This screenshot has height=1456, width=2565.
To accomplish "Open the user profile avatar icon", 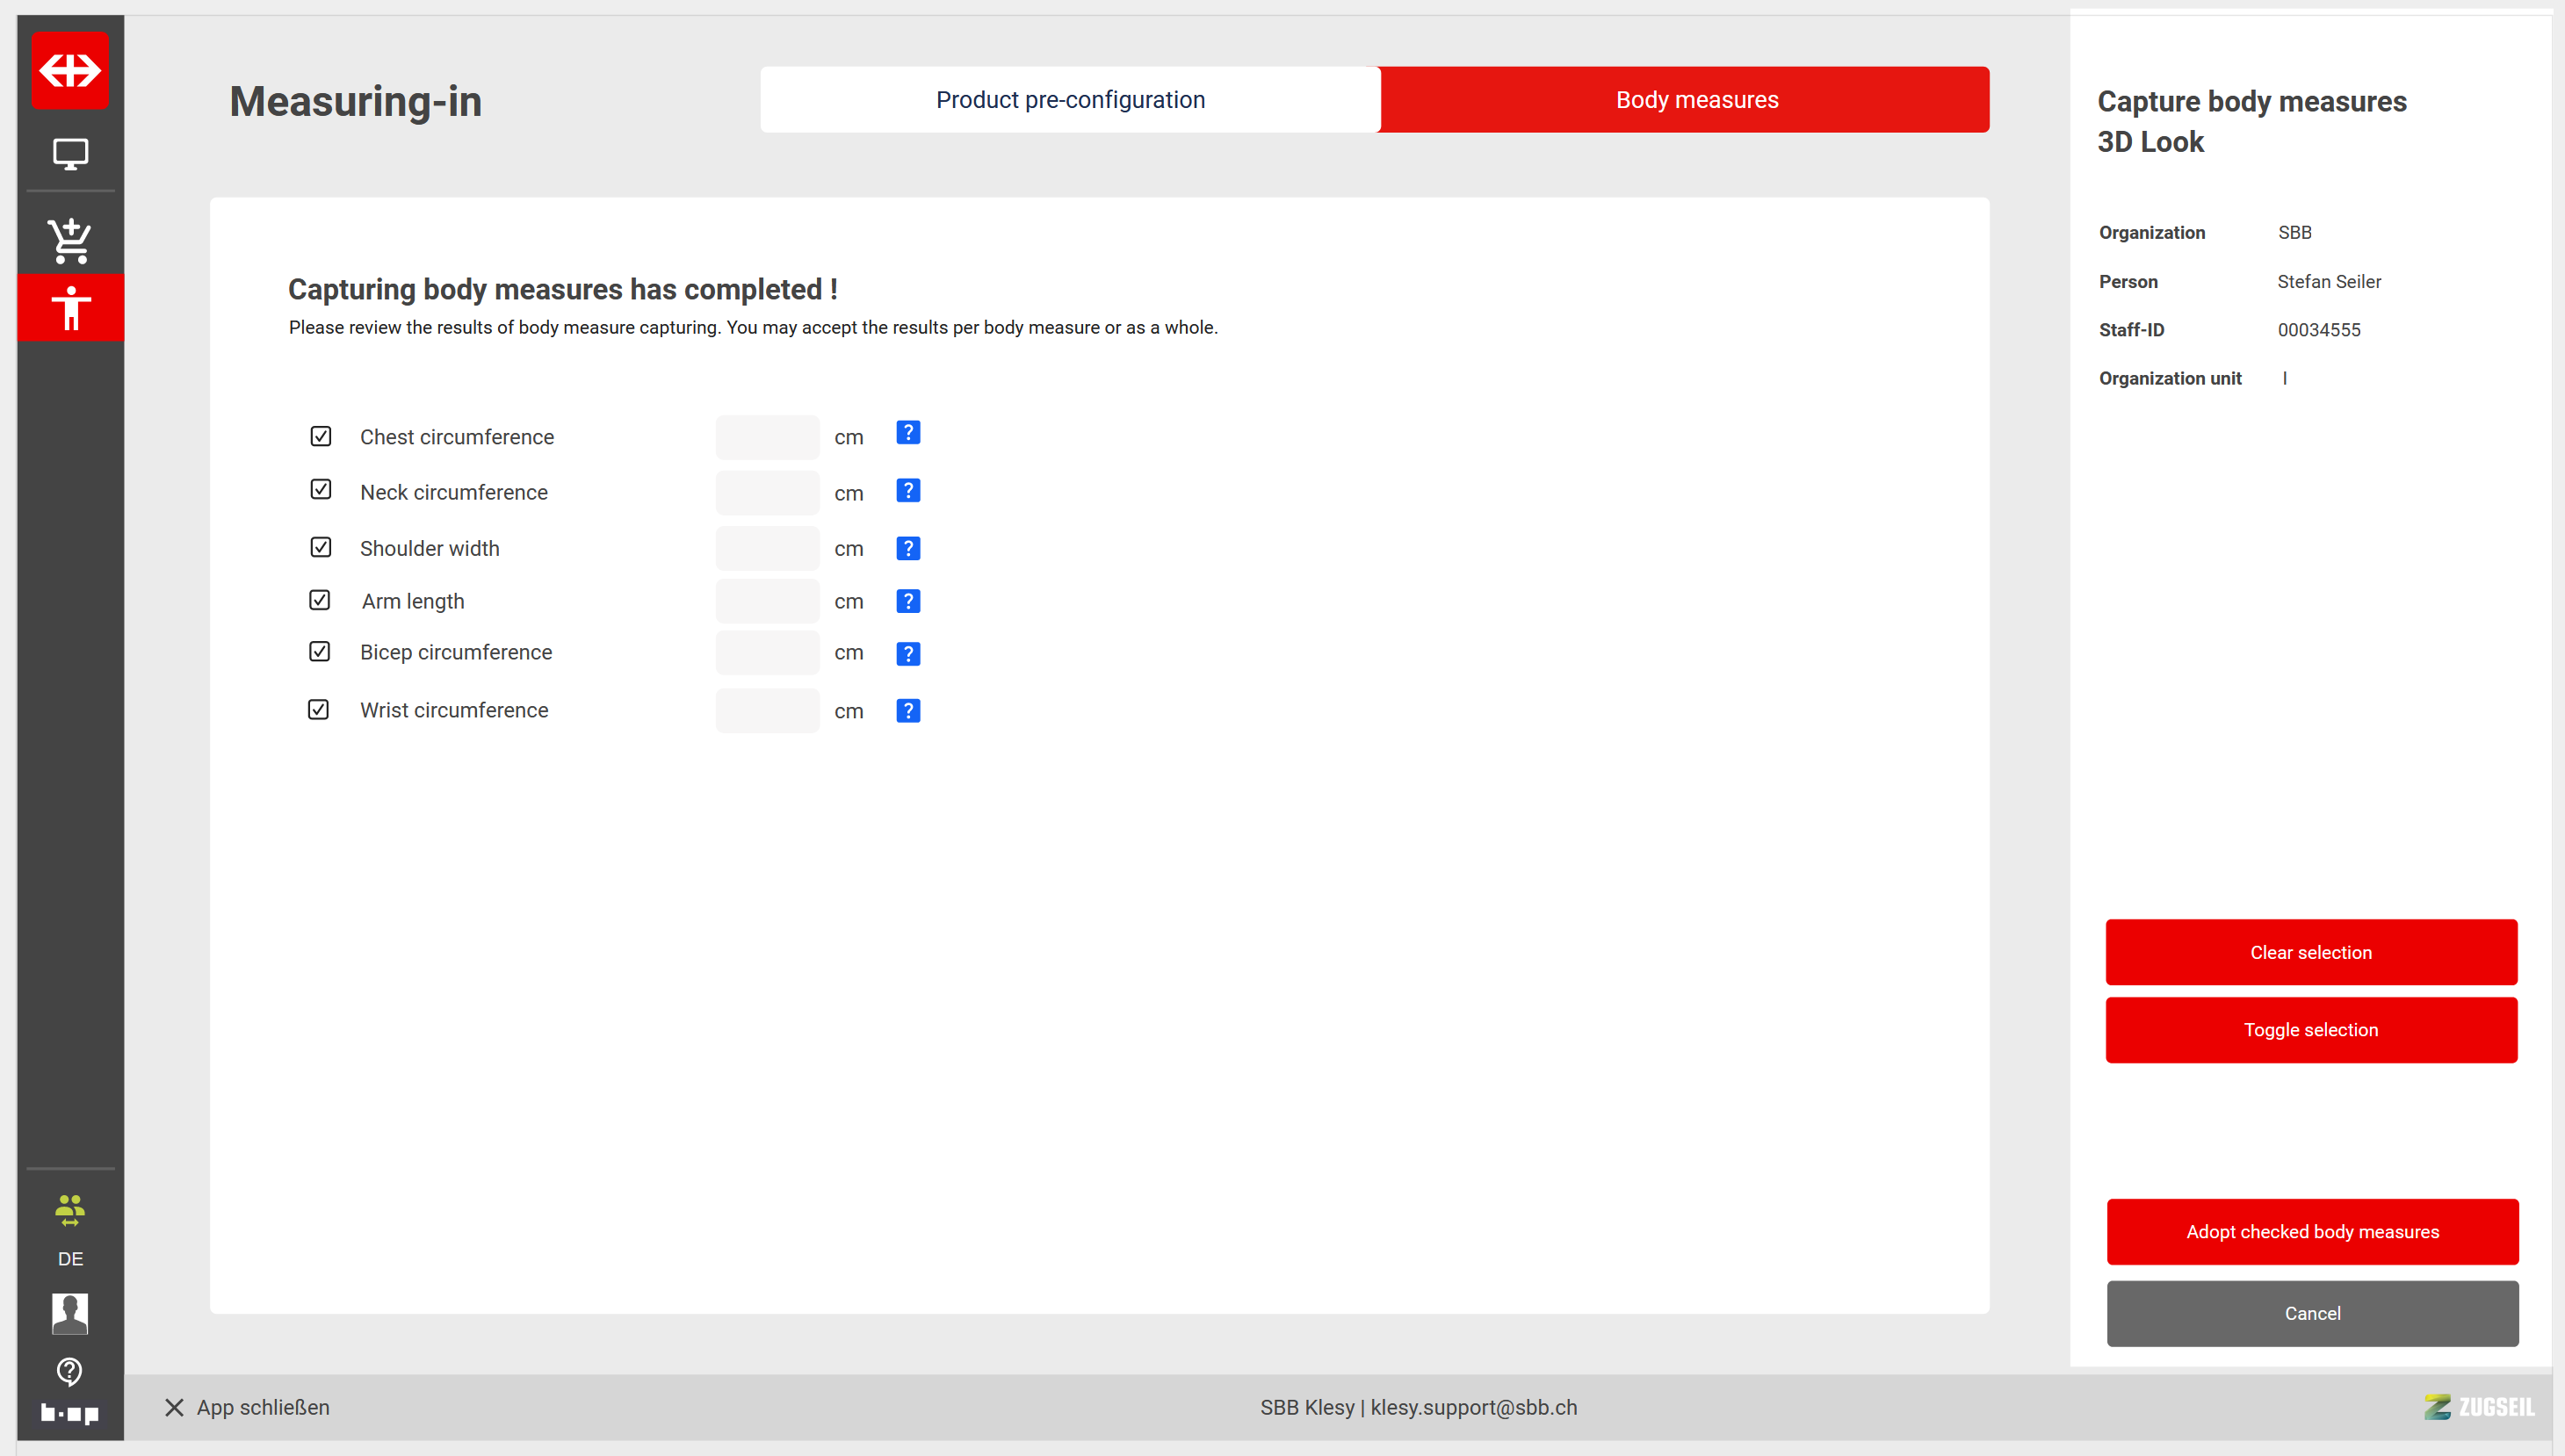I will click(x=70, y=1313).
